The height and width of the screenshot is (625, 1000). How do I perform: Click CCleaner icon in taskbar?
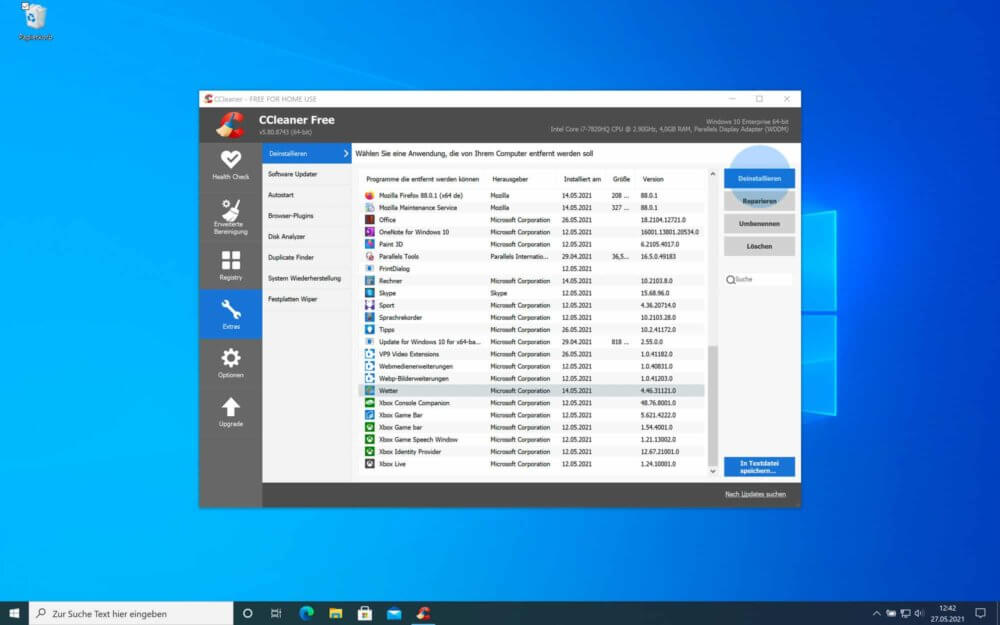(x=423, y=614)
